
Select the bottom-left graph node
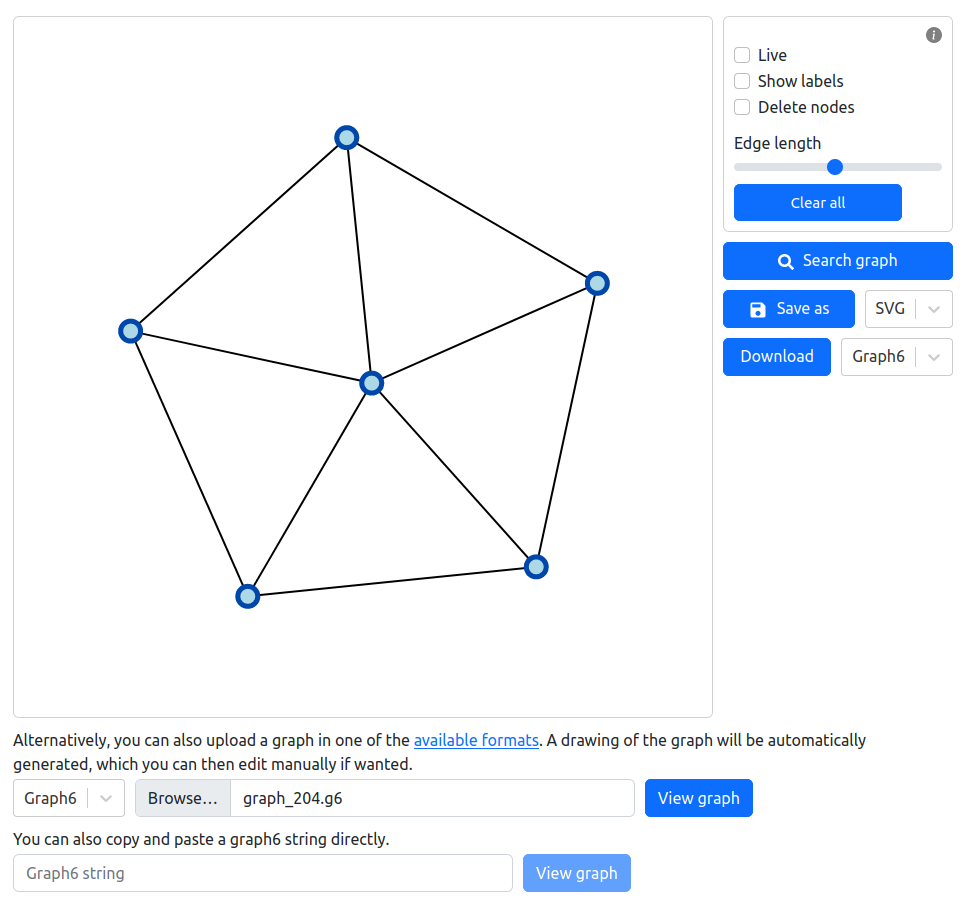coord(247,596)
